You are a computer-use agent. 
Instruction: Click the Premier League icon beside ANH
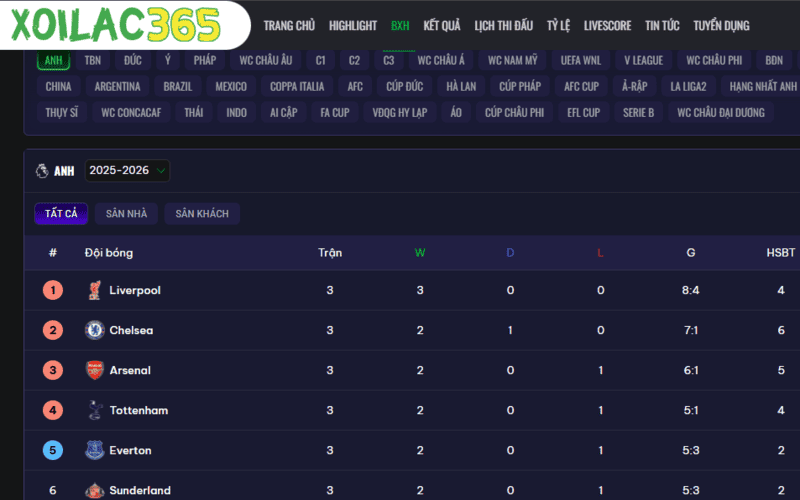coord(42,170)
